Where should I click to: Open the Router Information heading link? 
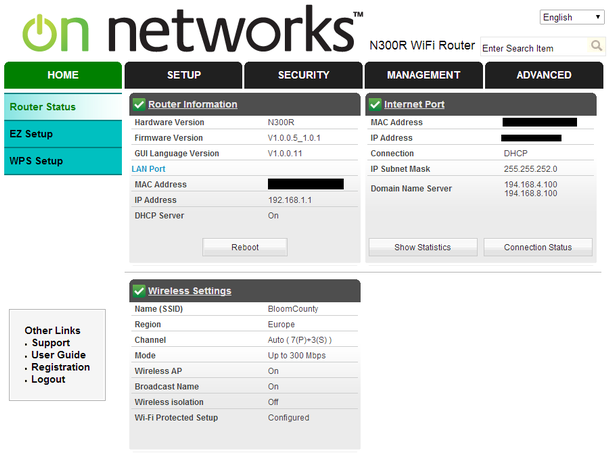193,104
